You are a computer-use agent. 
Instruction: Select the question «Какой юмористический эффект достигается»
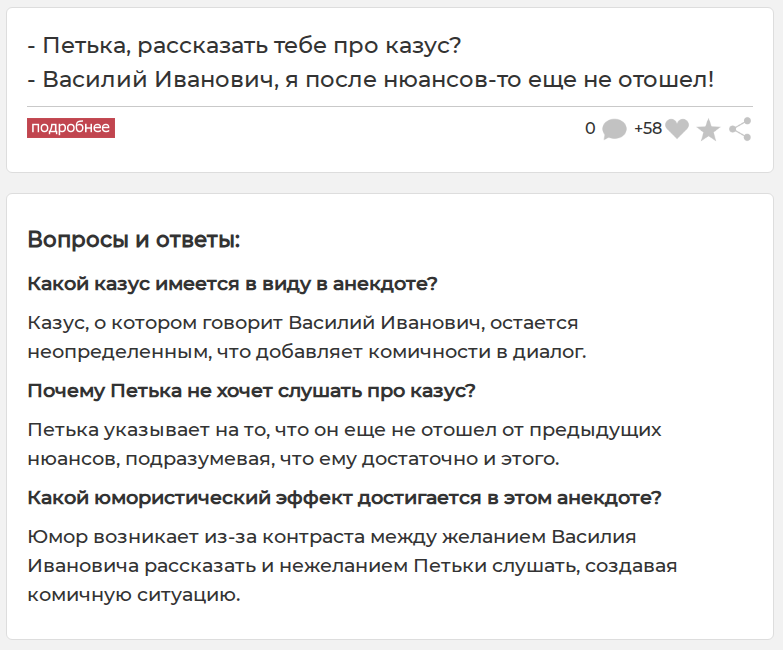coord(344,498)
